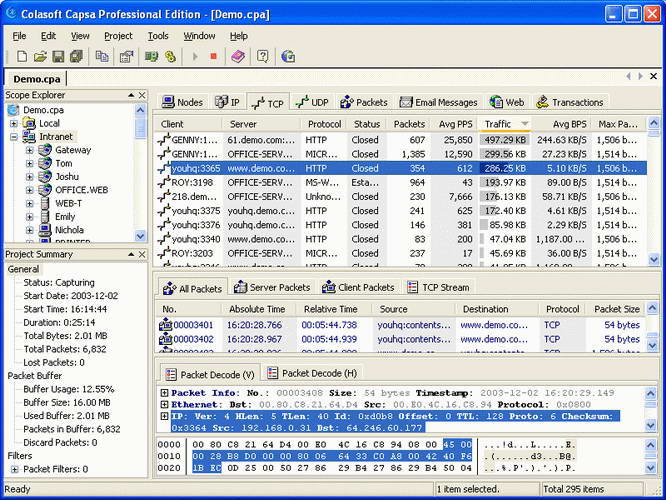Screen dimensions: 666x500
Task: Stop capture with the red square icon
Action: click(214, 56)
